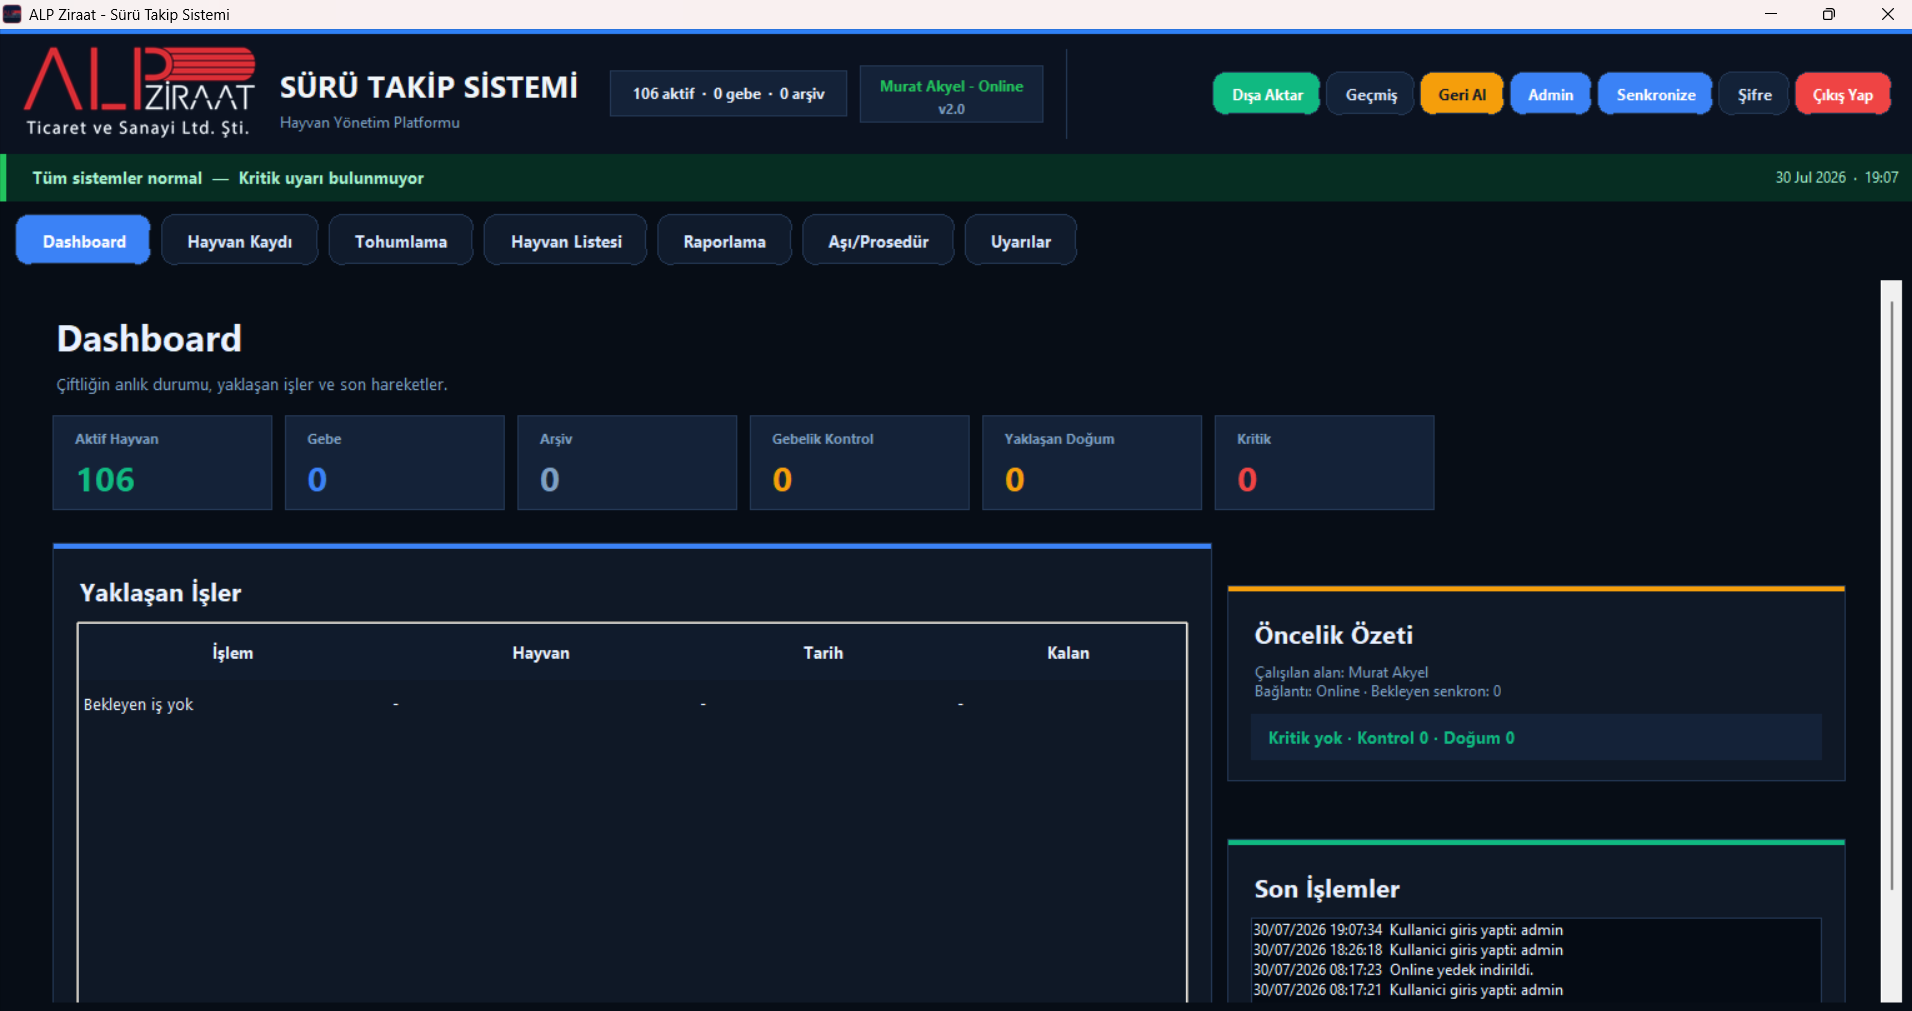
Task: Click the ALP Ziraat logo
Action: pyautogui.click(x=140, y=91)
